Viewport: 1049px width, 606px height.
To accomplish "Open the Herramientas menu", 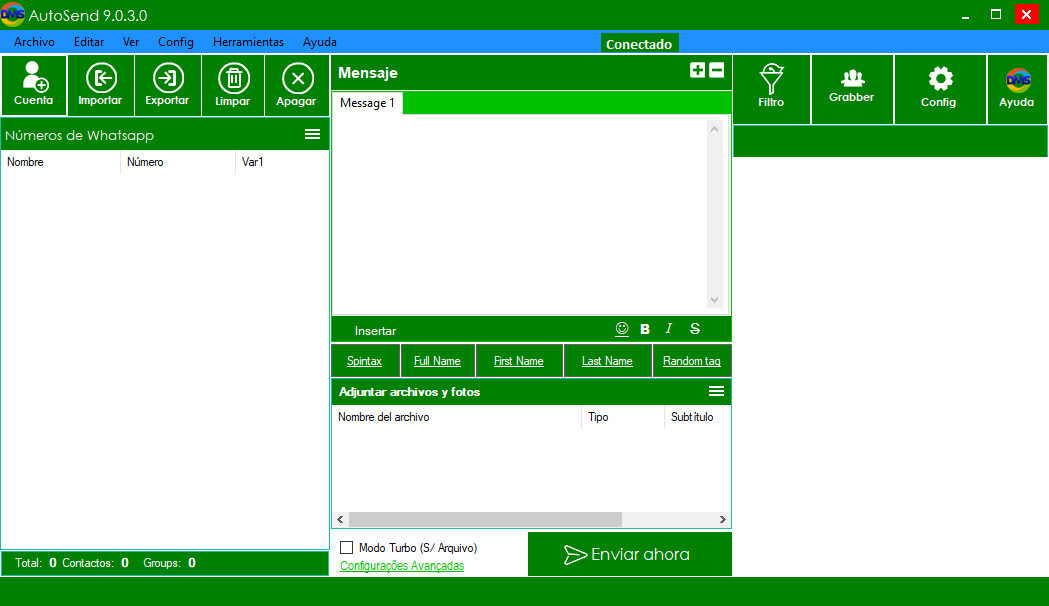I will point(248,42).
